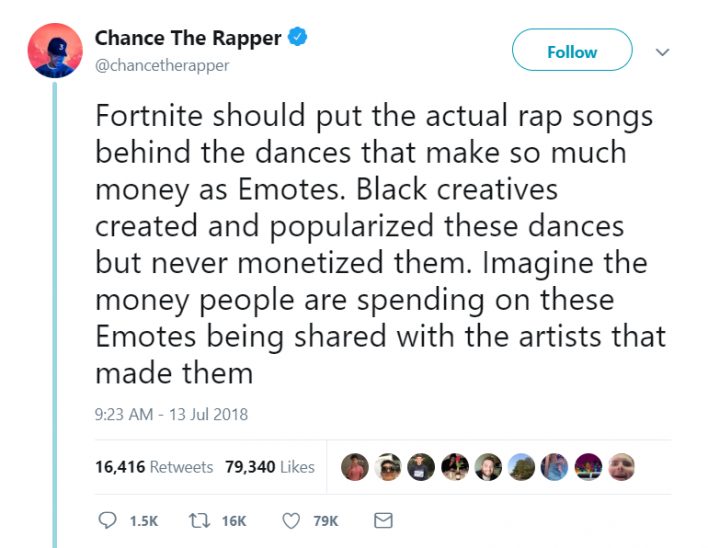Viewport: 708px width, 548px height.
Task: Open direct message envelope icon
Action: point(382,521)
